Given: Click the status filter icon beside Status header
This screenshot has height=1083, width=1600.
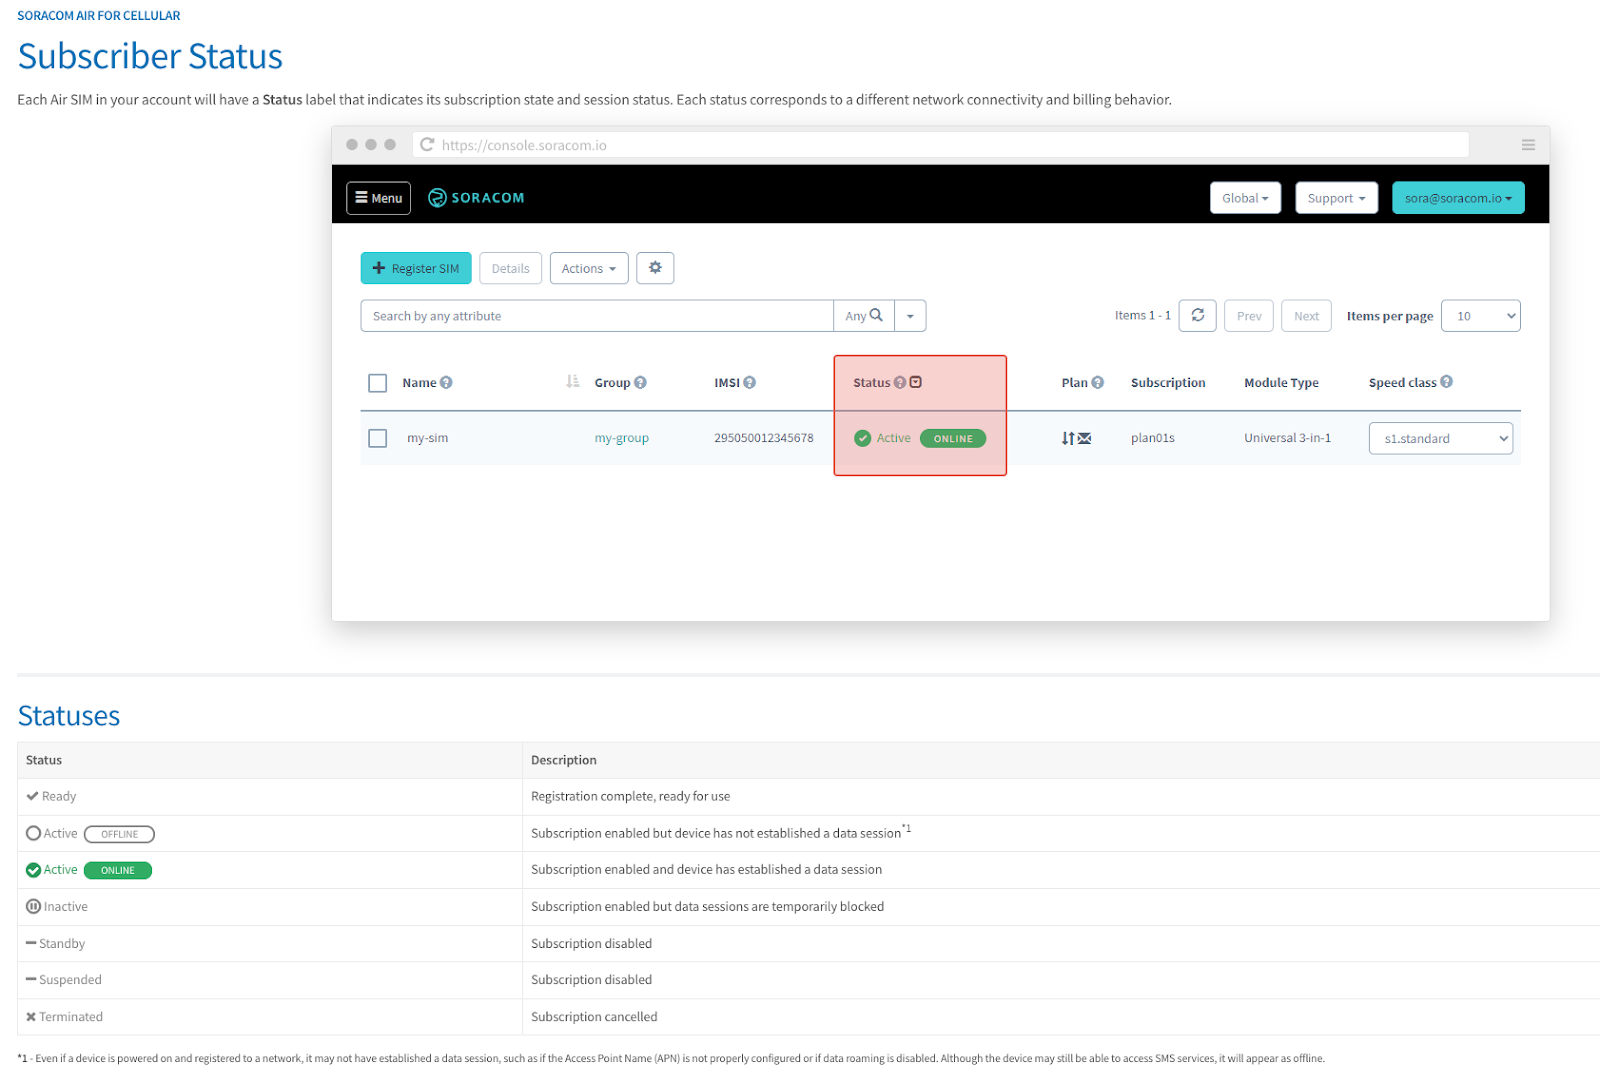Looking at the screenshot, I should coord(915,381).
